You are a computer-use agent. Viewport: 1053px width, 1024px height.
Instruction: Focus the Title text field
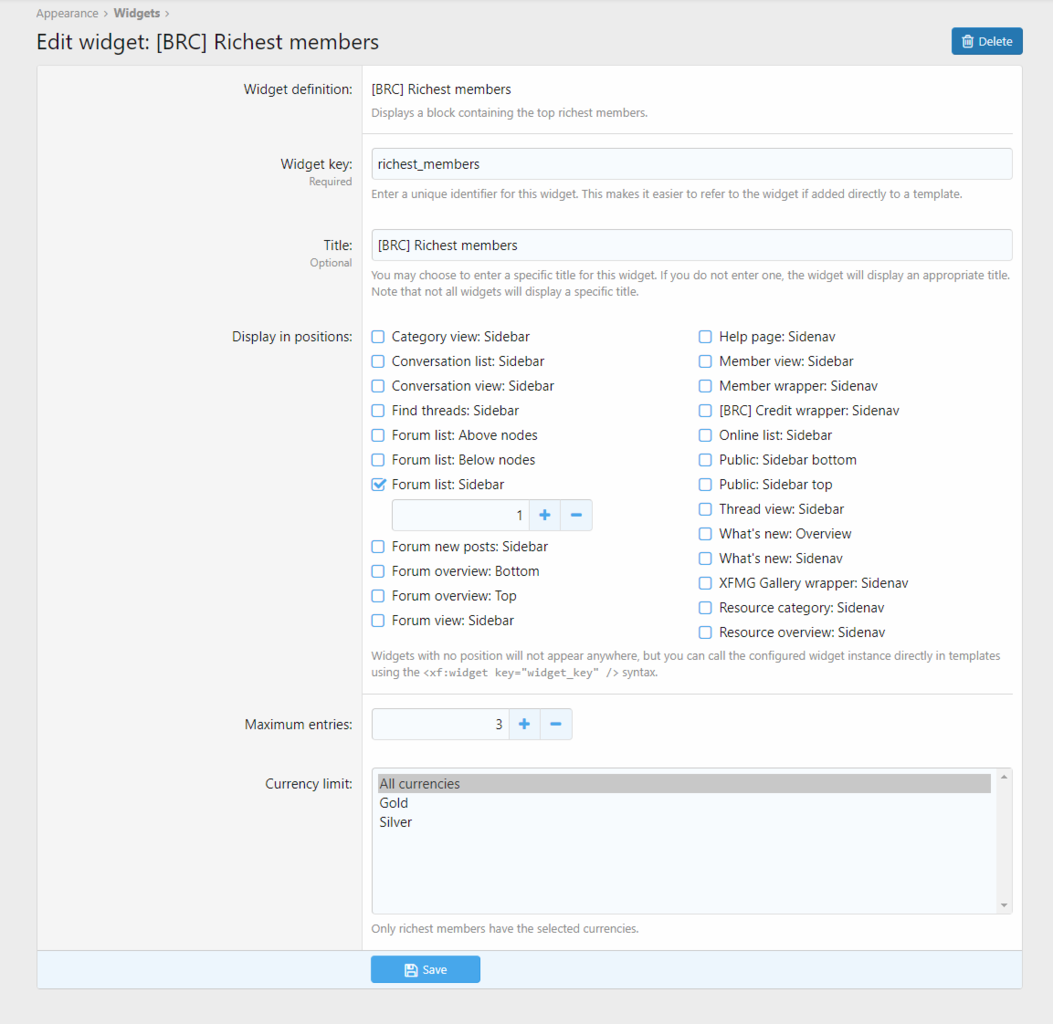pos(691,245)
